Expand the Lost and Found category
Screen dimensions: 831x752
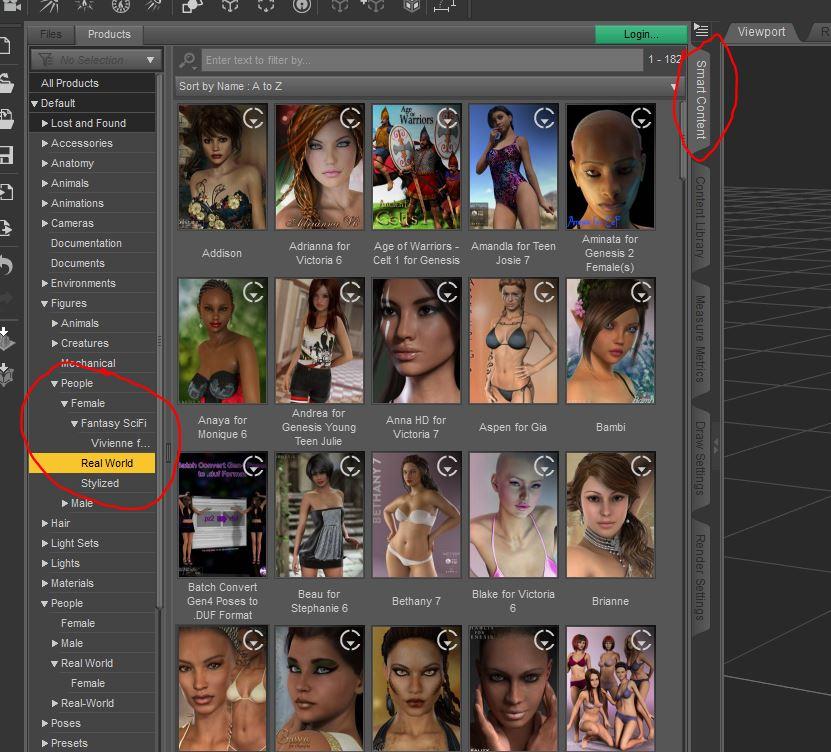click(45, 123)
